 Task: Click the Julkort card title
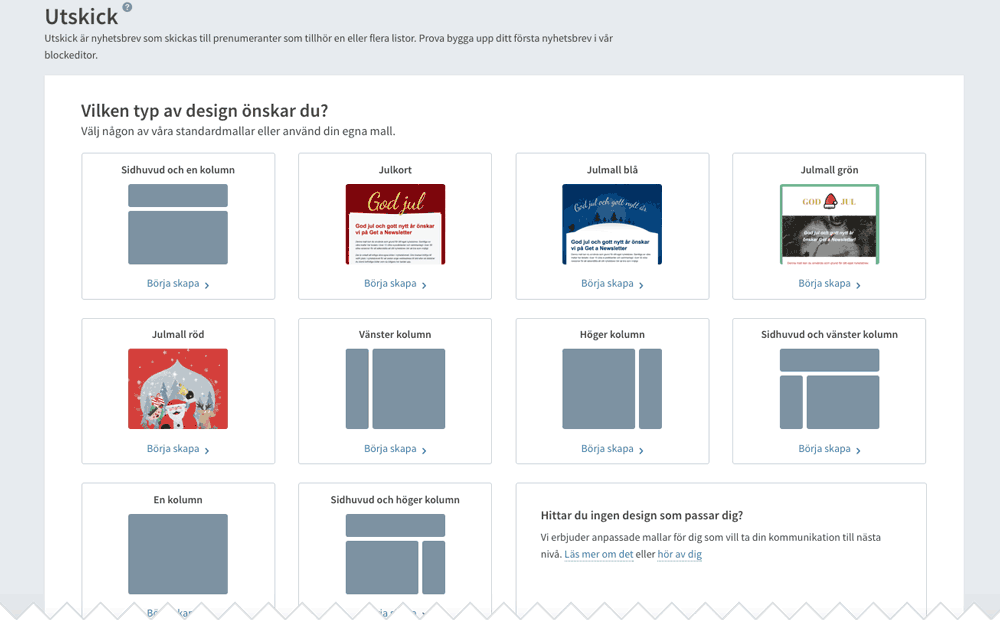[395, 170]
